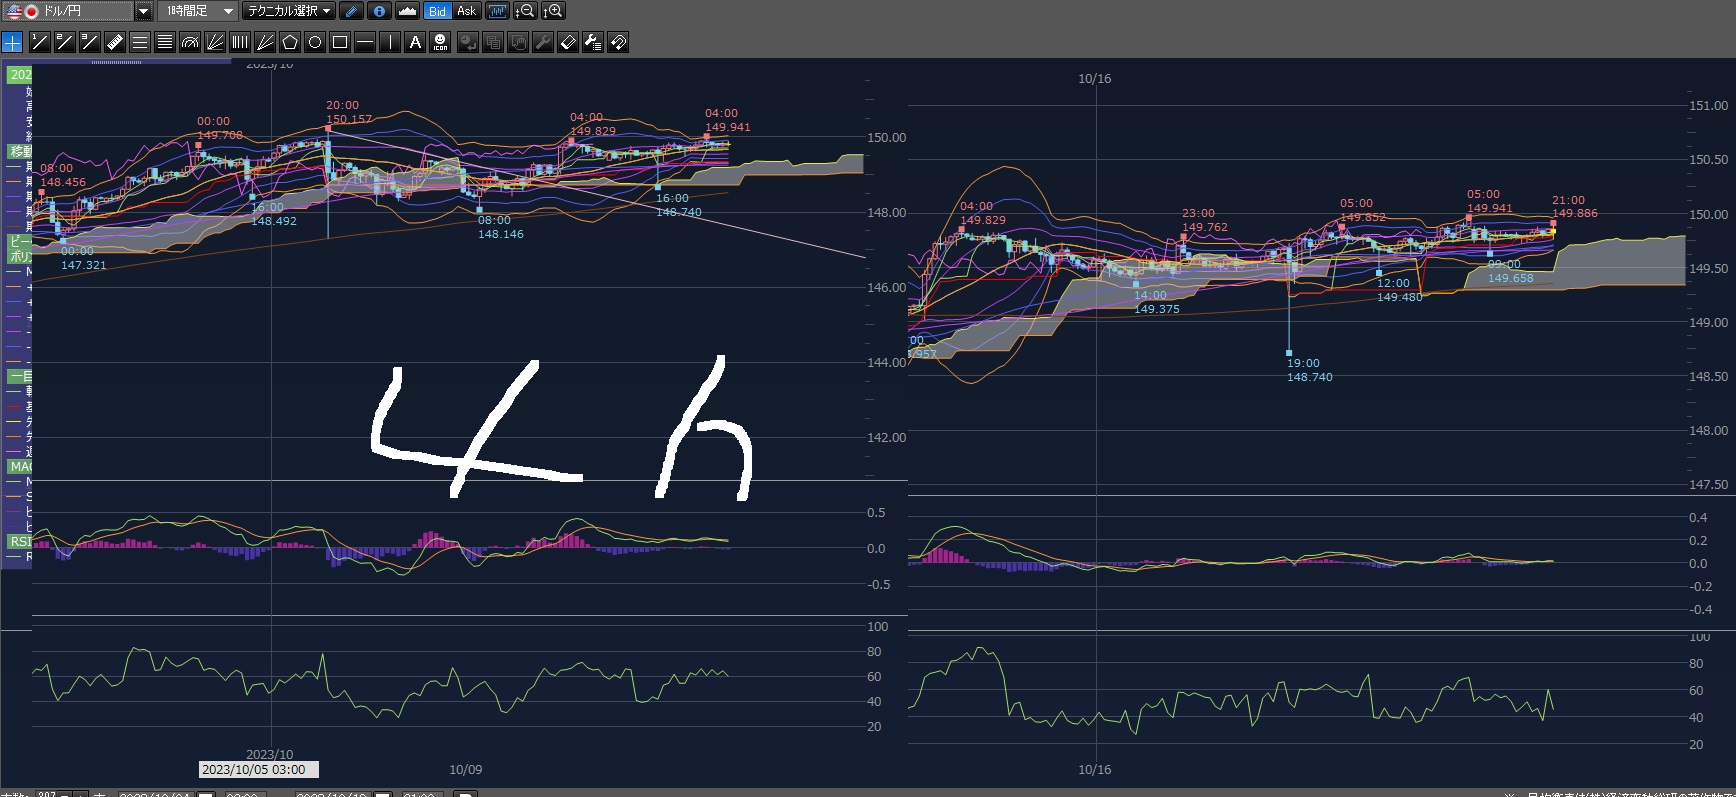1736x797 pixels.
Task: Click the eraser tool icon
Action: tap(568, 42)
